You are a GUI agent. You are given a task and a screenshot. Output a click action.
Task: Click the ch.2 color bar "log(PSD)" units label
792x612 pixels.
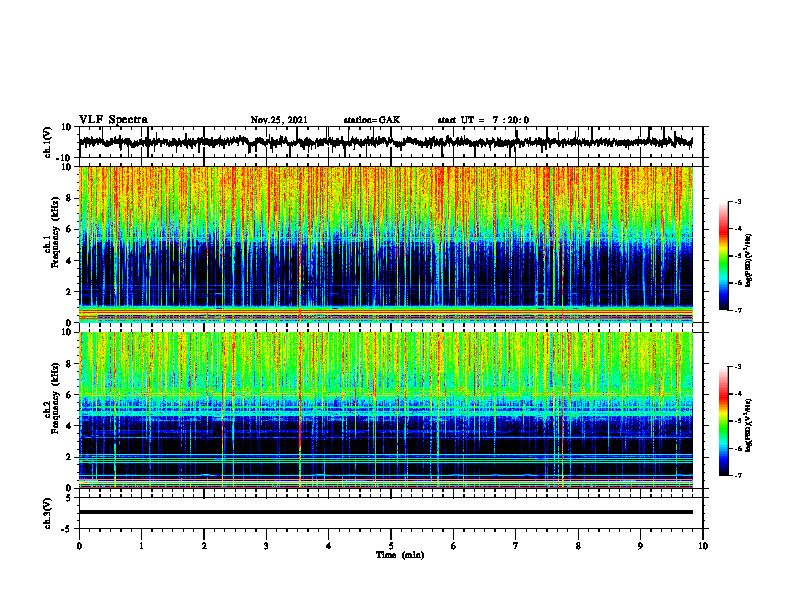pyautogui.click(x=749, y=425)
